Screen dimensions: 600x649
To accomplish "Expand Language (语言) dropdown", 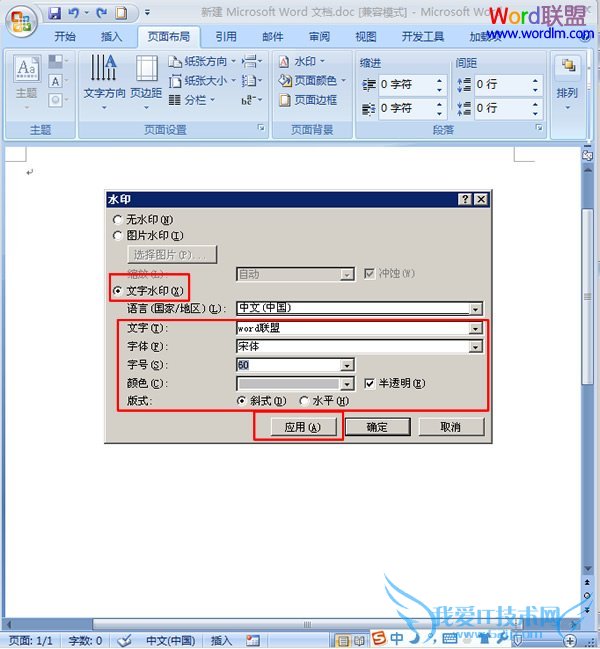I will point(475,309).
